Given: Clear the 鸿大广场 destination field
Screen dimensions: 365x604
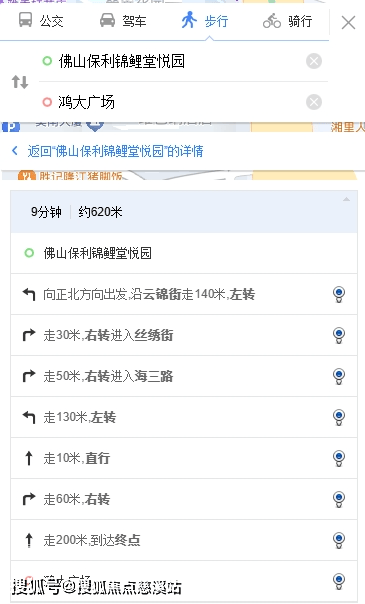Looking at the screenshot, I should [x=314, y=102].
